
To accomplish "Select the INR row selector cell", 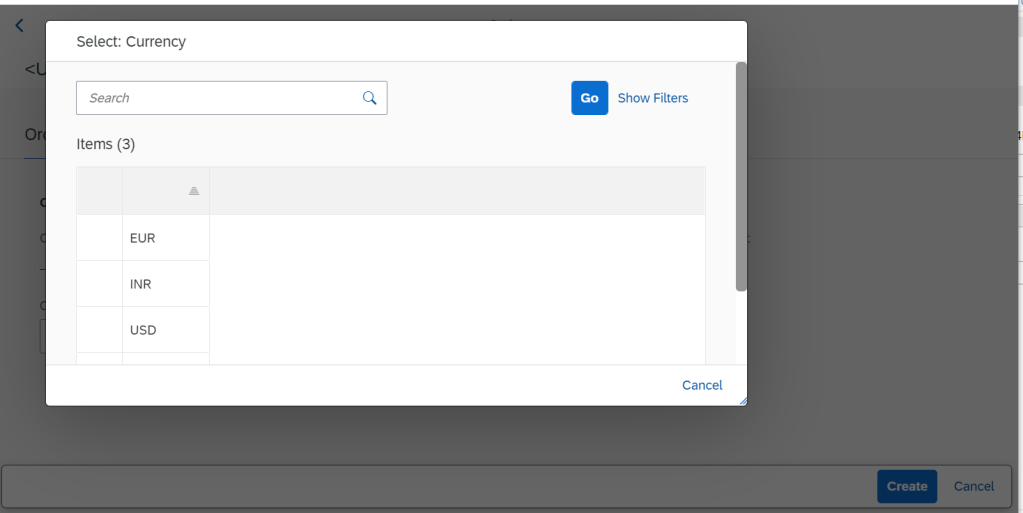I will [x=99, y=284].
